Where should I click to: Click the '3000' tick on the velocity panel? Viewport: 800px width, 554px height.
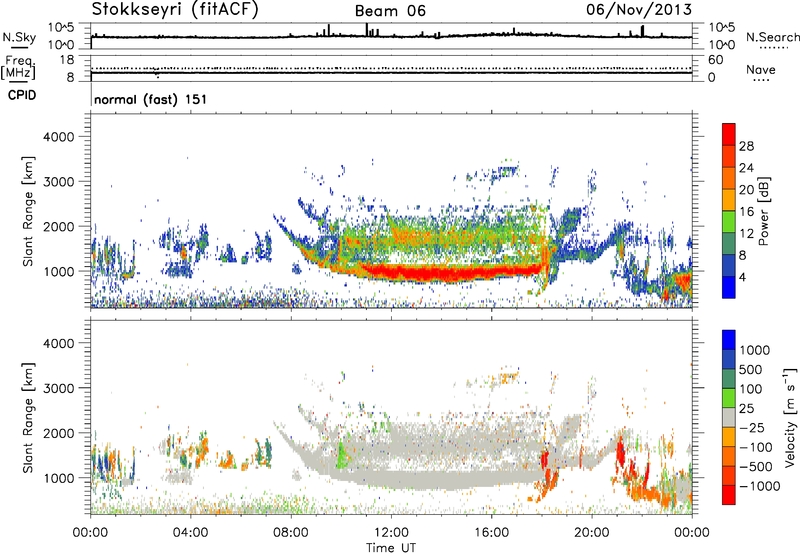click(x=59, y=388)
